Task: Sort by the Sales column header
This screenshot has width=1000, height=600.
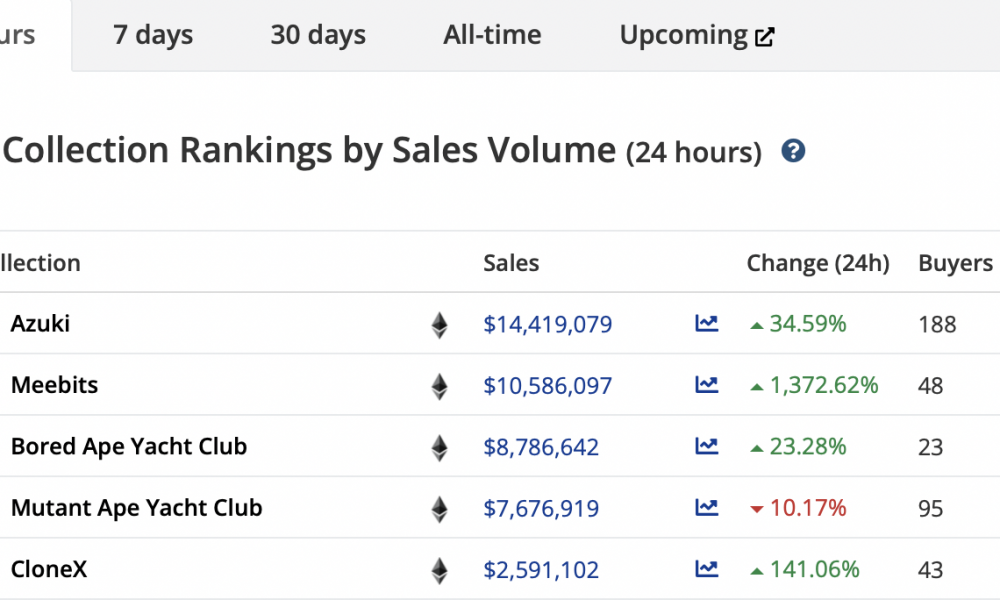Action: tap(511, 263)
